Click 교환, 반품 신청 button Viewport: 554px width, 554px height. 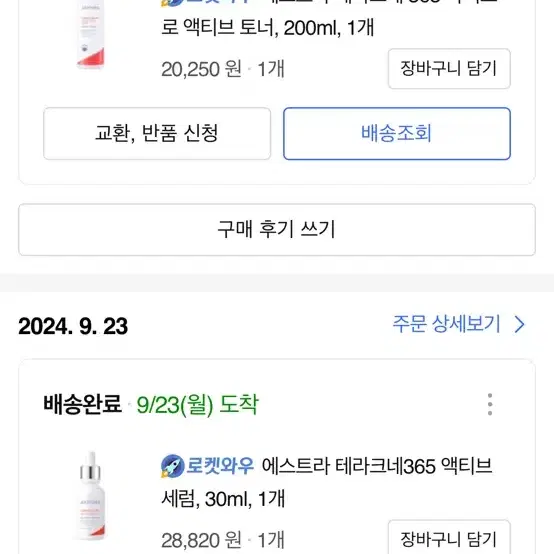tap(157, 134)
